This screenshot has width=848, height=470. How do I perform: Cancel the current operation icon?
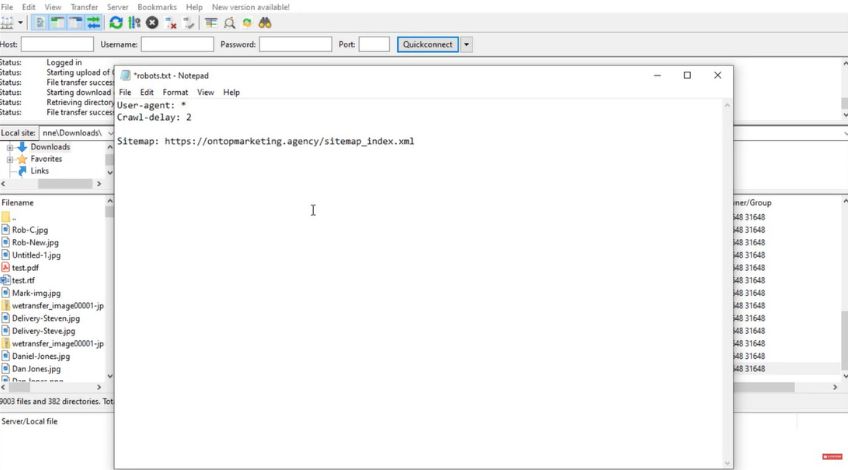152,23
